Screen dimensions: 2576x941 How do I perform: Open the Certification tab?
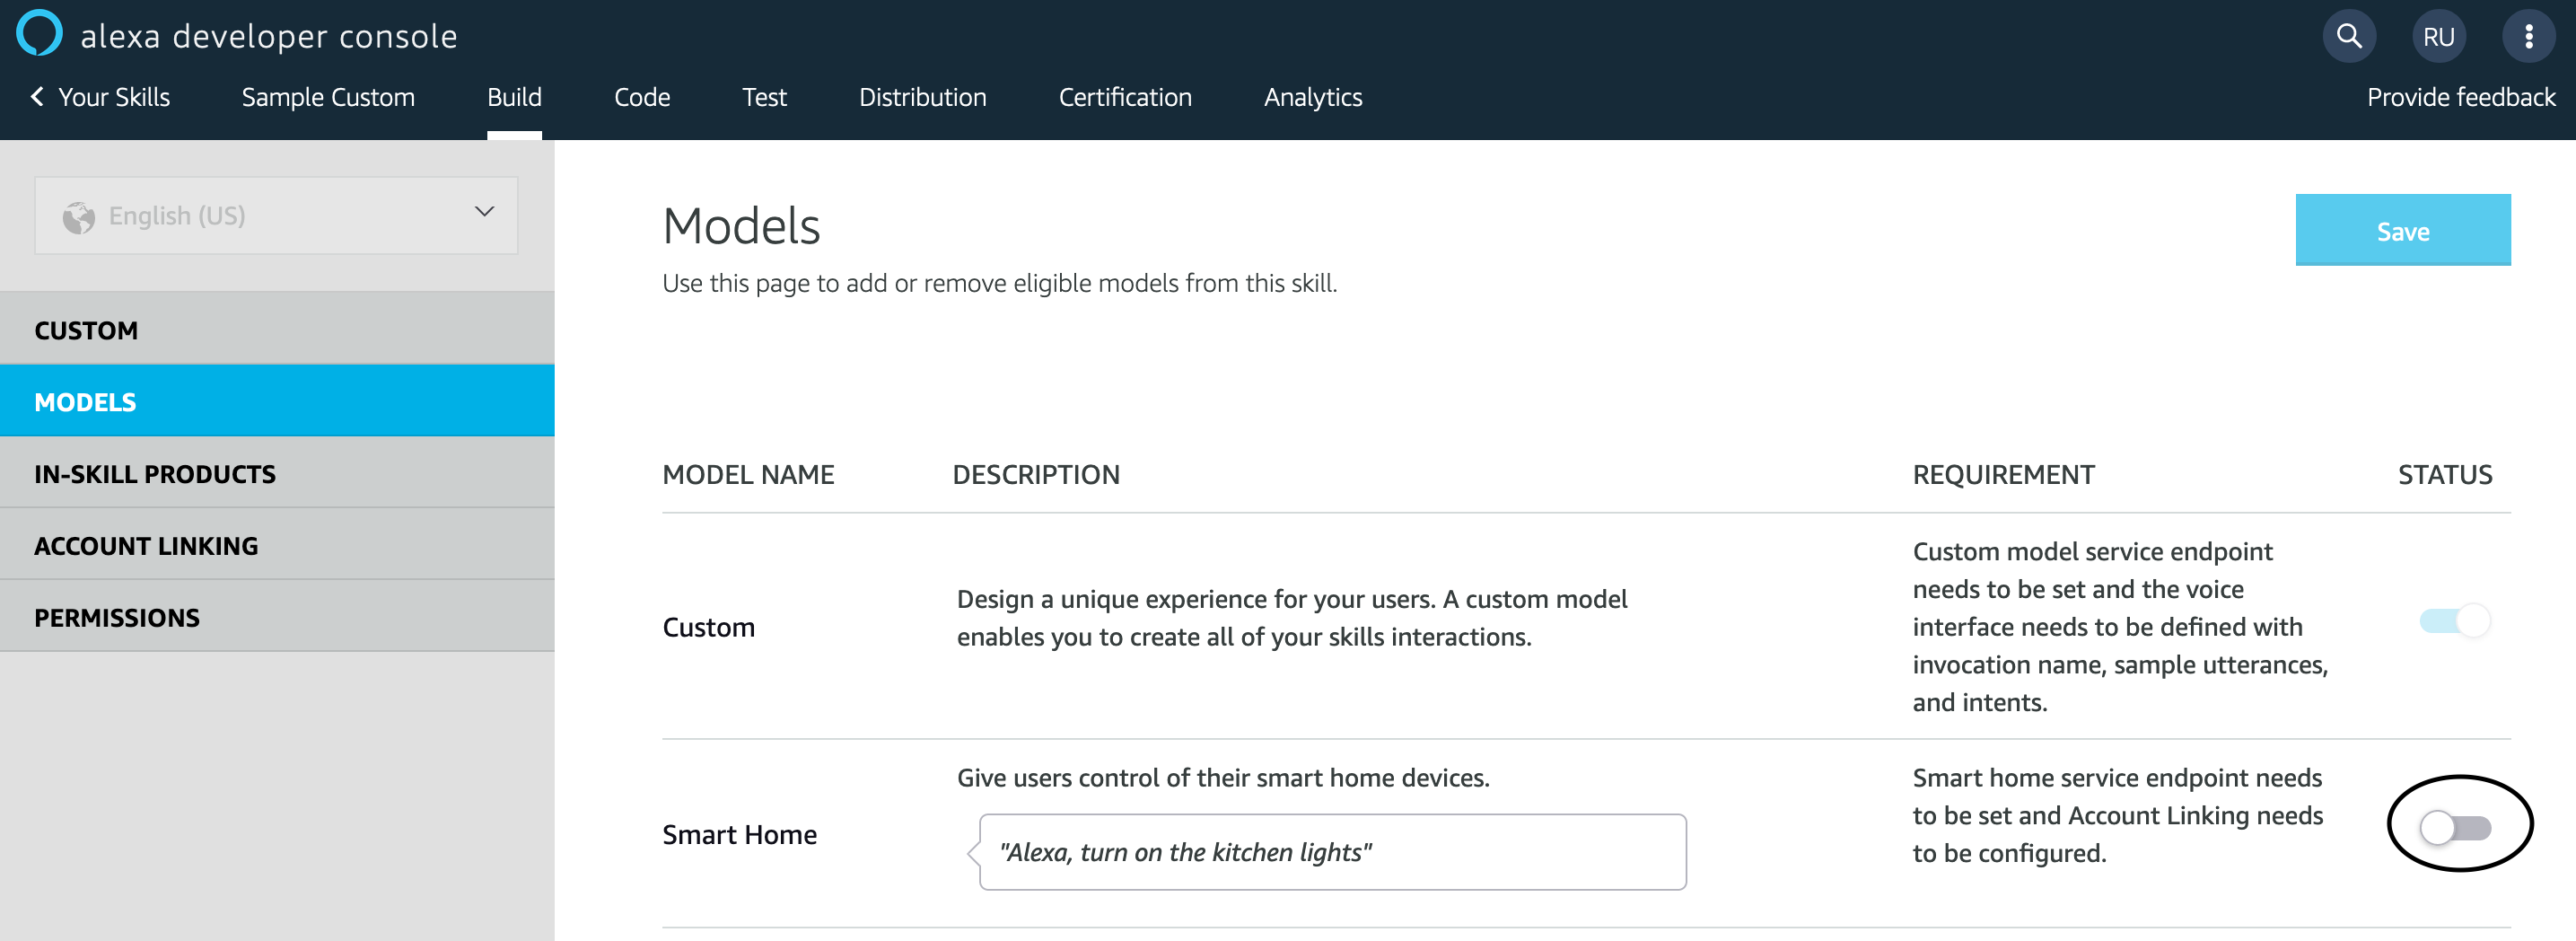pyautogui.click(x=1125, y=97)
